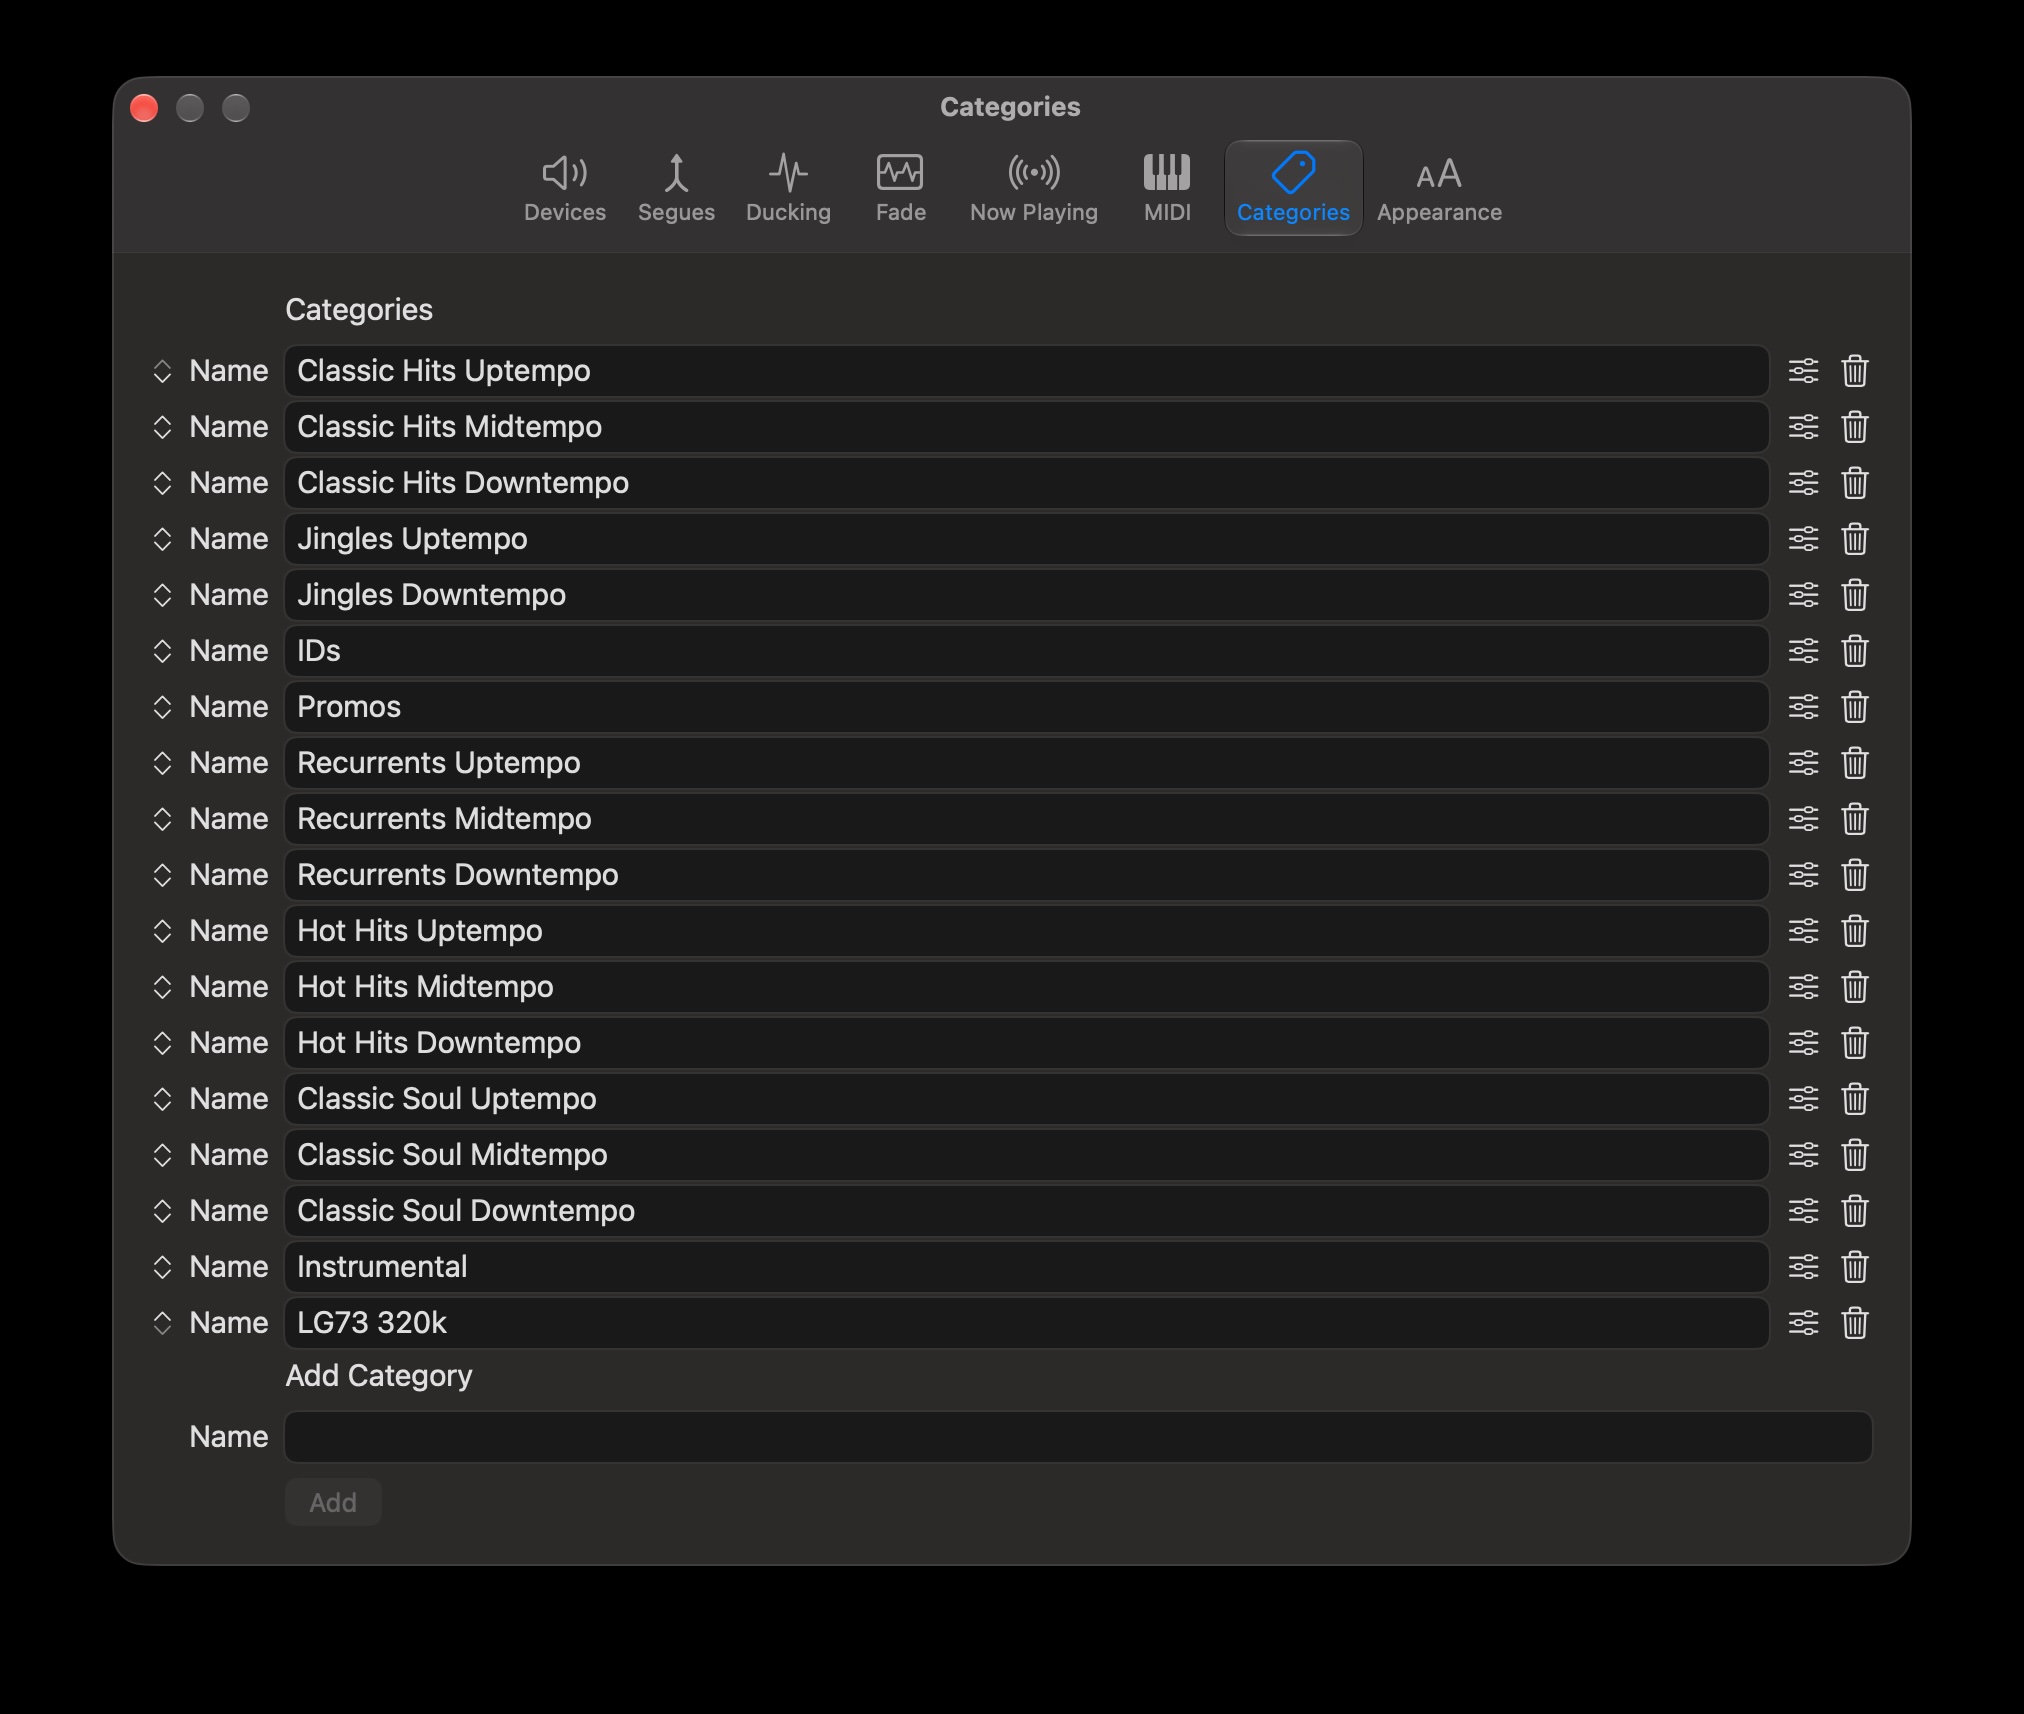Edit the IDs name field
This screenshot has height=1714, width=2024.
(1027, 651)
